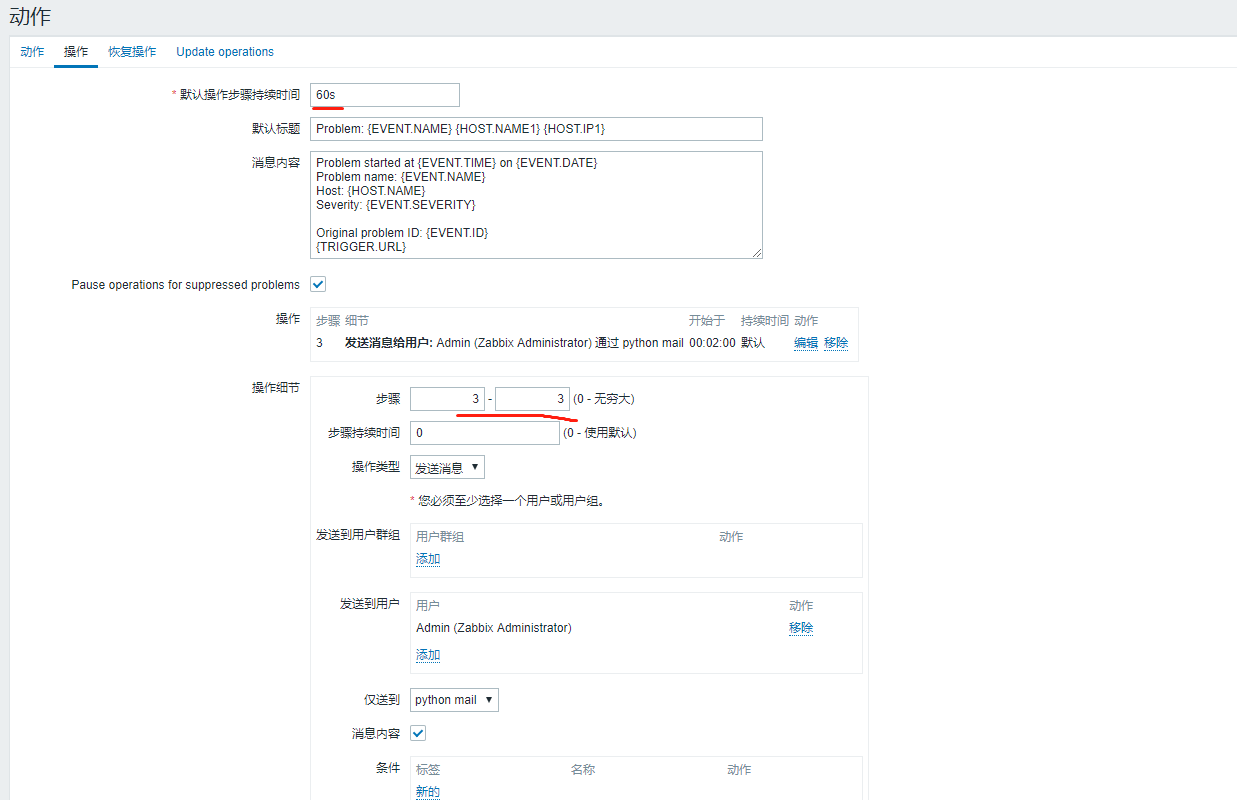Add a user with 添加 under 发送到用户

[x=427, y=654]
